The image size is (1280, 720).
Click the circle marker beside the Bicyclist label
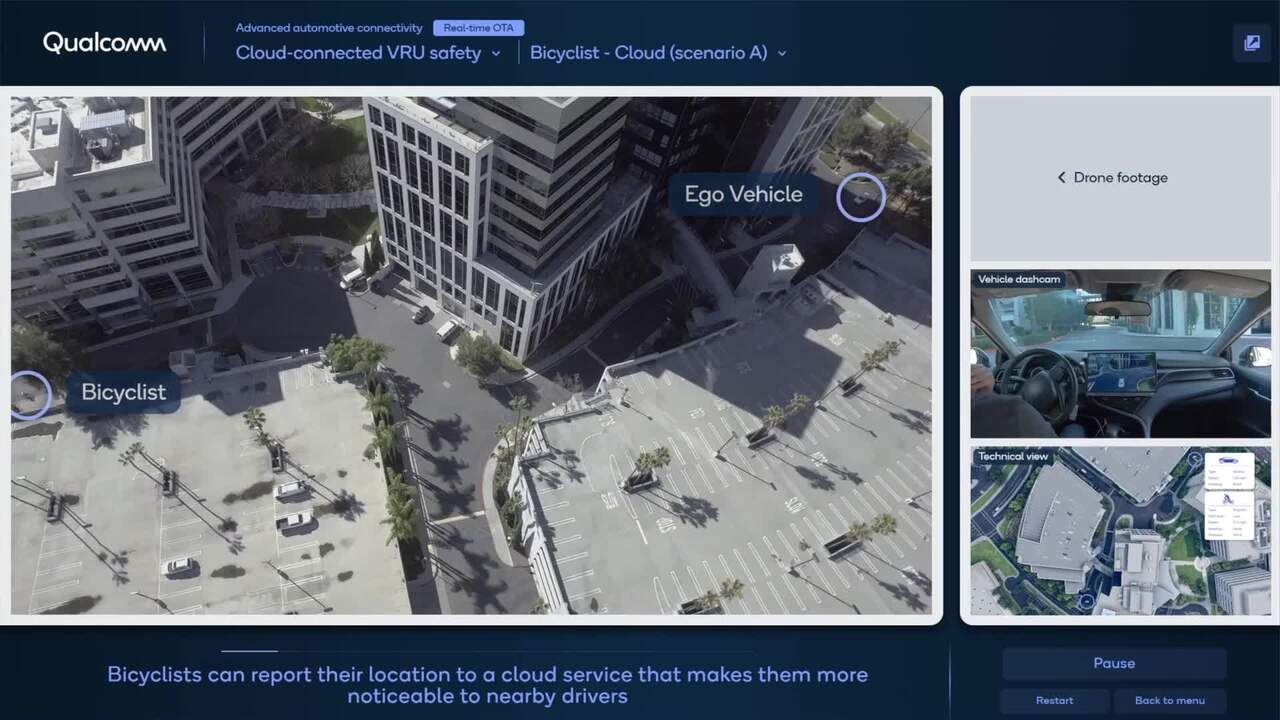click(x=28, y=394)
